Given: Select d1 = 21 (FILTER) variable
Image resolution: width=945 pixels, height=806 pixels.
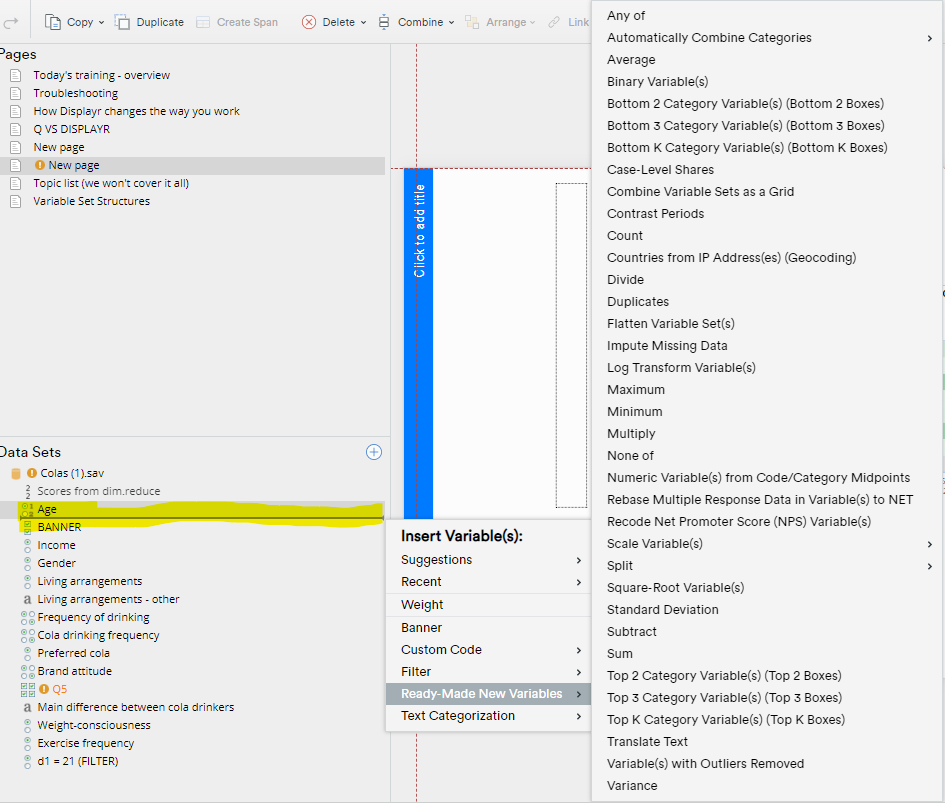Looking at the screenshot, I should [78, 761].
